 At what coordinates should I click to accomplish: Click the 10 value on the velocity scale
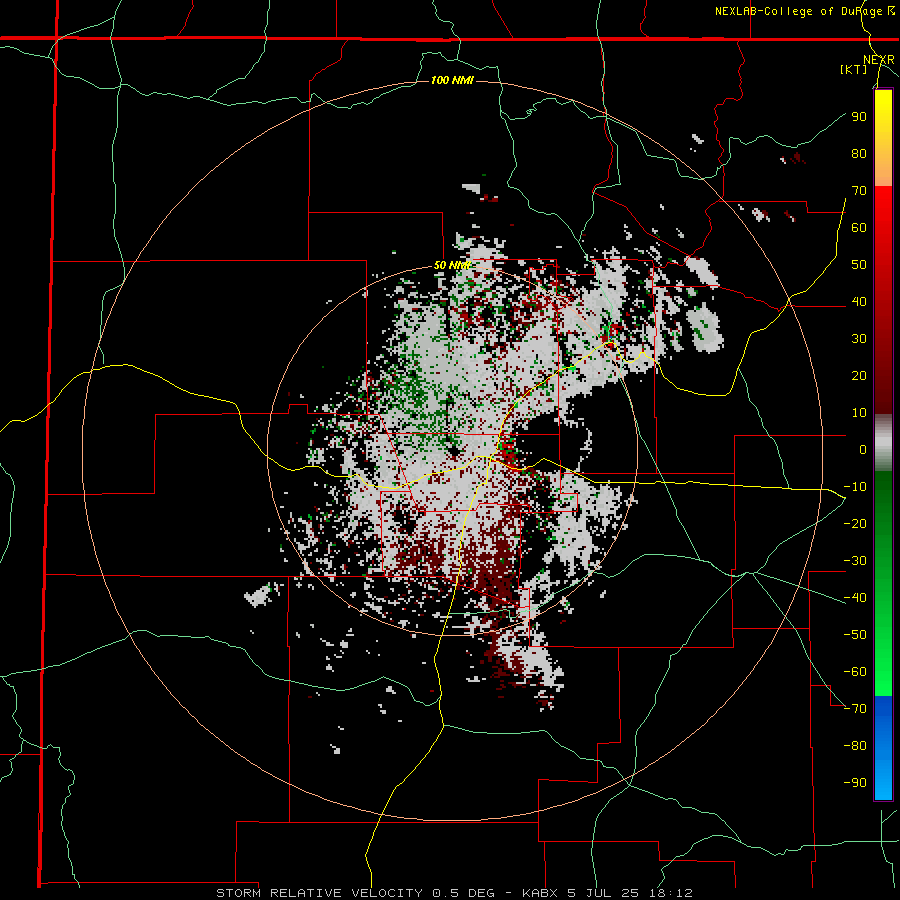click(859, 413)
